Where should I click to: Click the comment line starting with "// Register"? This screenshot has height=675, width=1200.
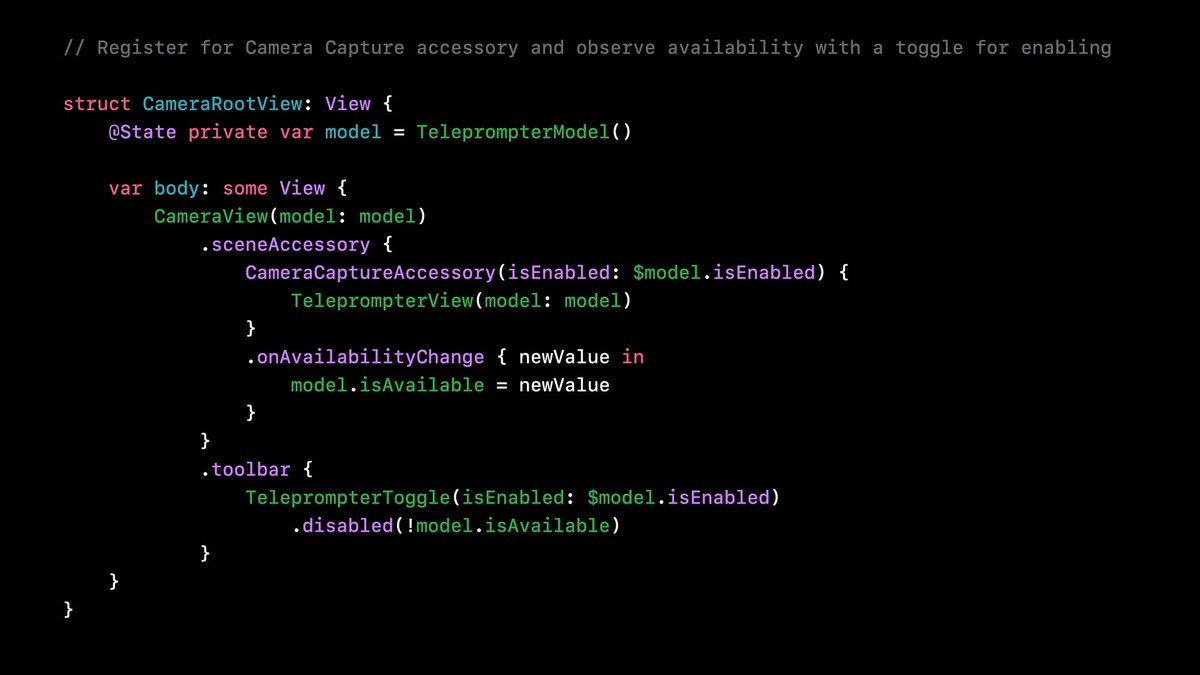tap(587, 48)
